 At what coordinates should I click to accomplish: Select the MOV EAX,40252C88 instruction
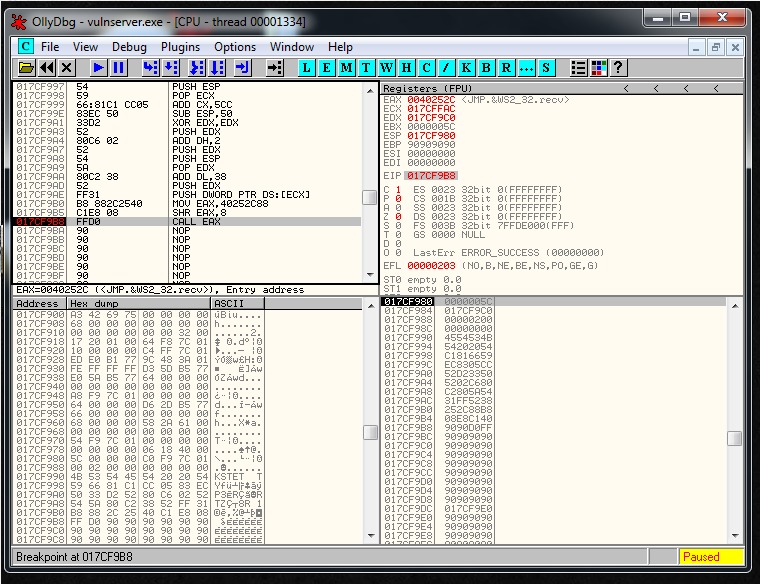click(188, 204)
